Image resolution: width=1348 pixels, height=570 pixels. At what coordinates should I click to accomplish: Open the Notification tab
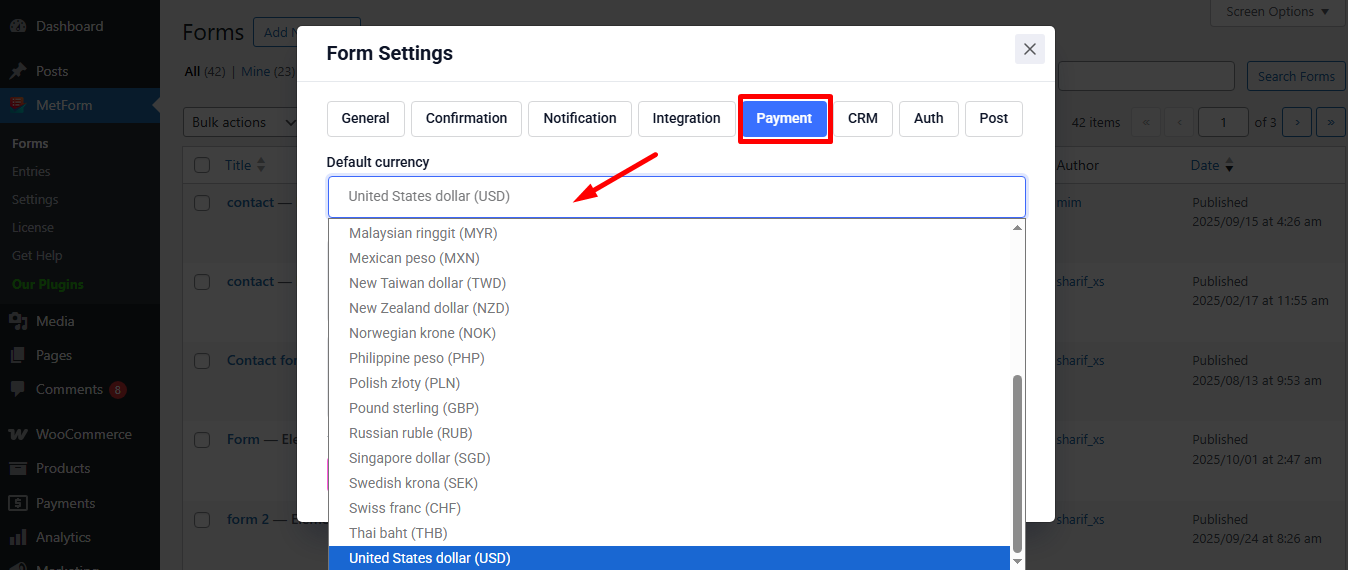click(x=579, y=118)
